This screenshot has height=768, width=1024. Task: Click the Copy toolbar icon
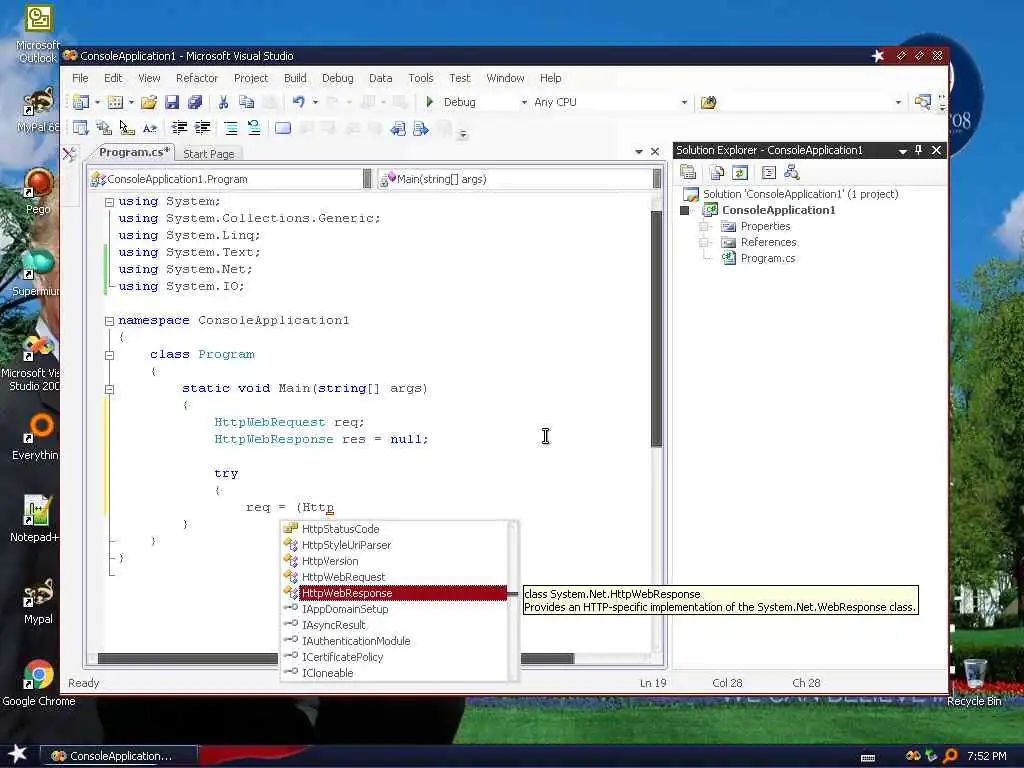pyautogui.click(x=246, y=102)
